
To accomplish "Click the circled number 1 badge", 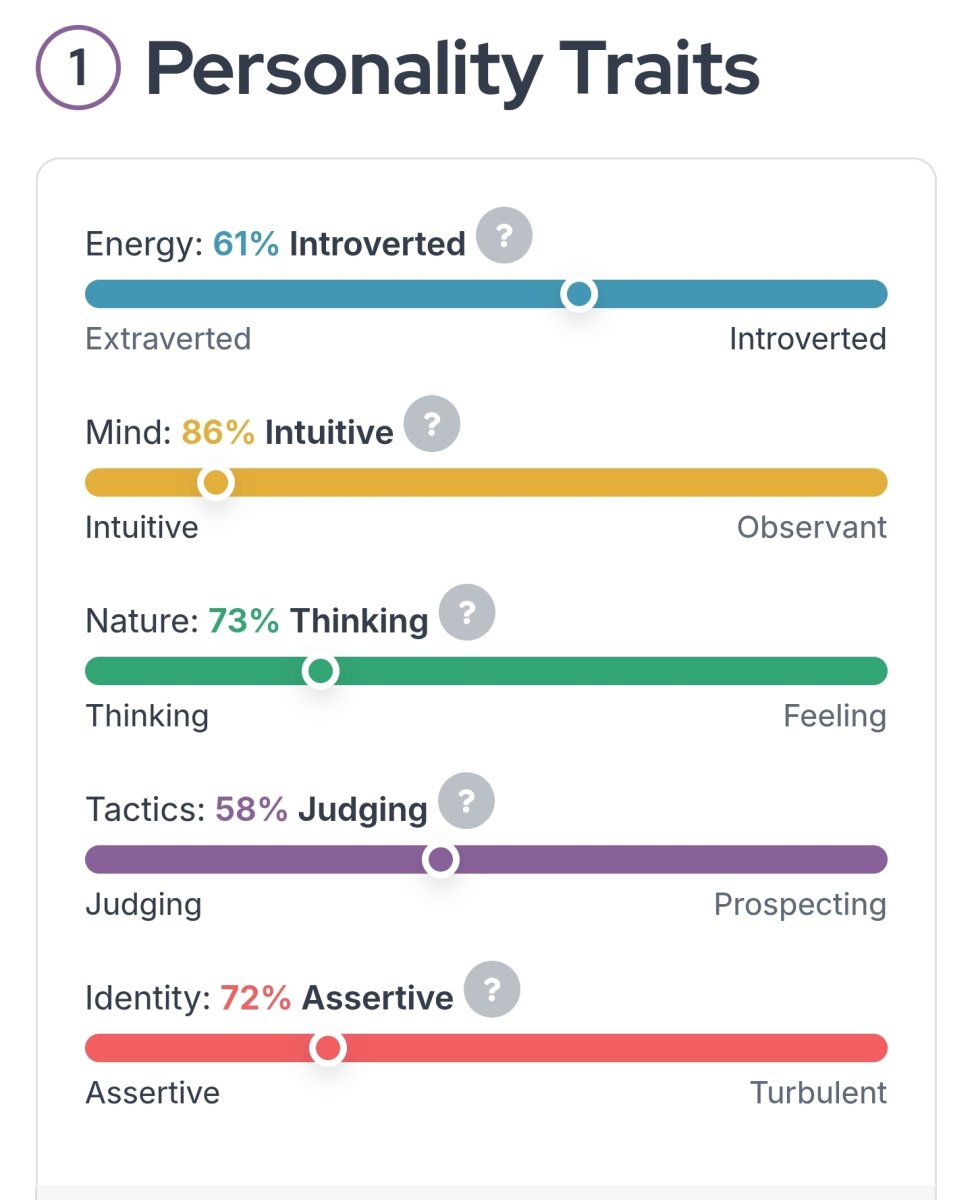I will pos(78,70).
